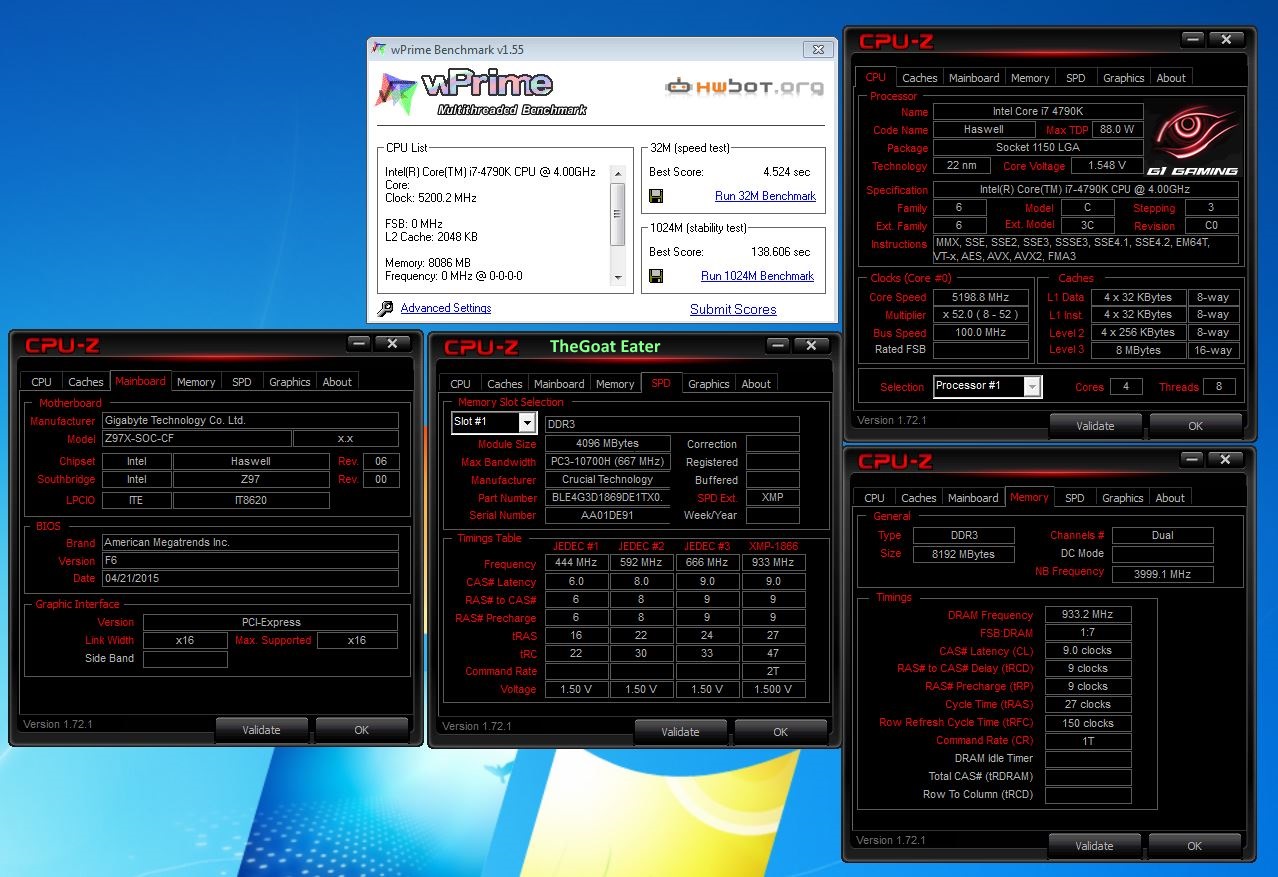Click the save icon beside Run 32M Benchmark
This screenshot has height=877, width=1278.
(656, 196)
